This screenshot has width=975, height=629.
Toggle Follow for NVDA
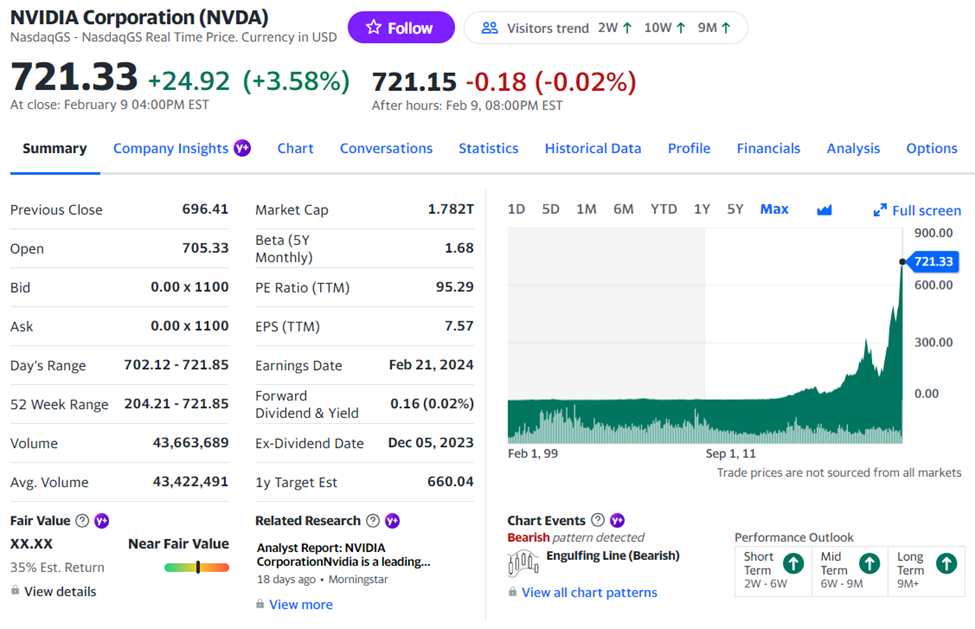coord(401,27)
